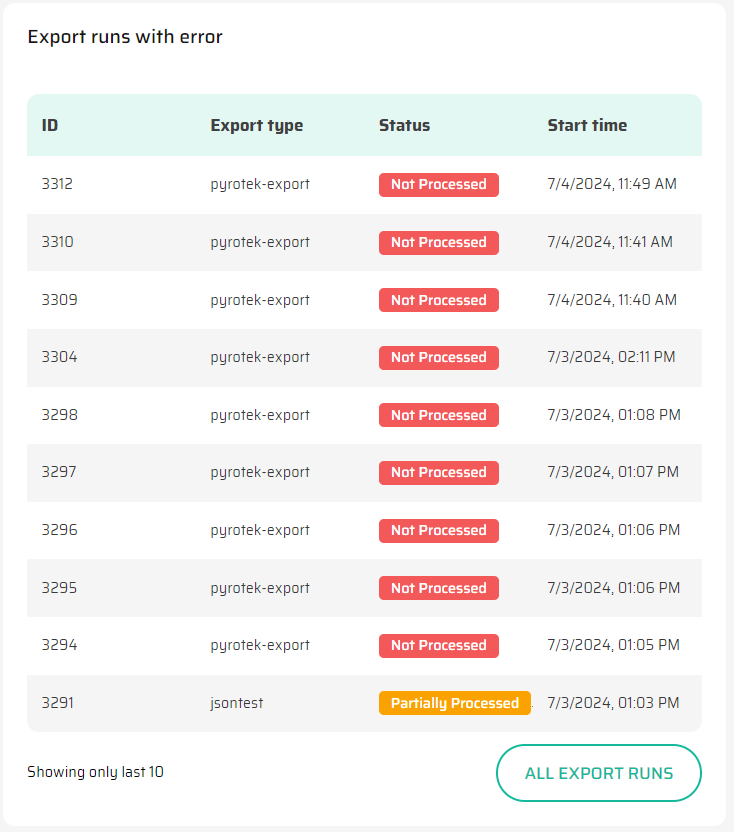Select export run ID 3309
The height and width of the screenshot is (832, 734).
click(x=57, y=300)
